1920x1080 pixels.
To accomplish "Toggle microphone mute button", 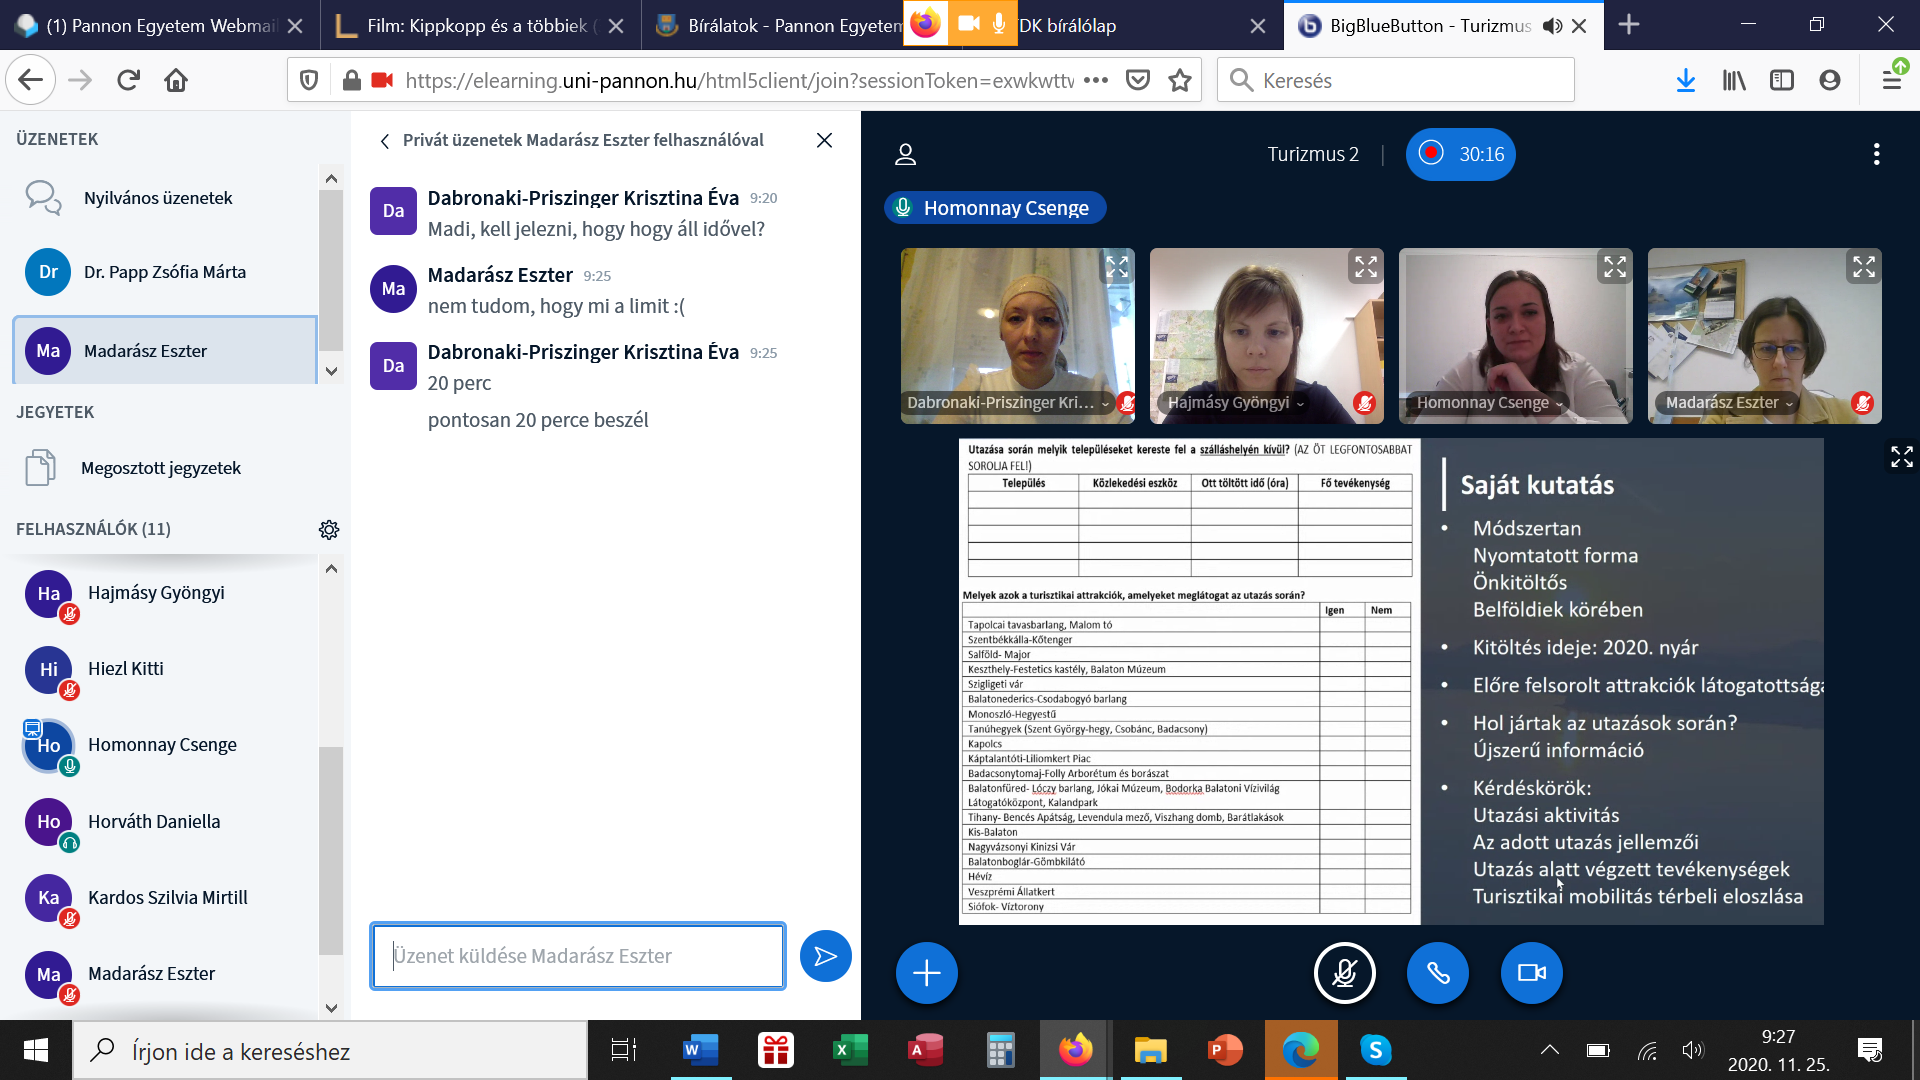I will click(1344, 972).
